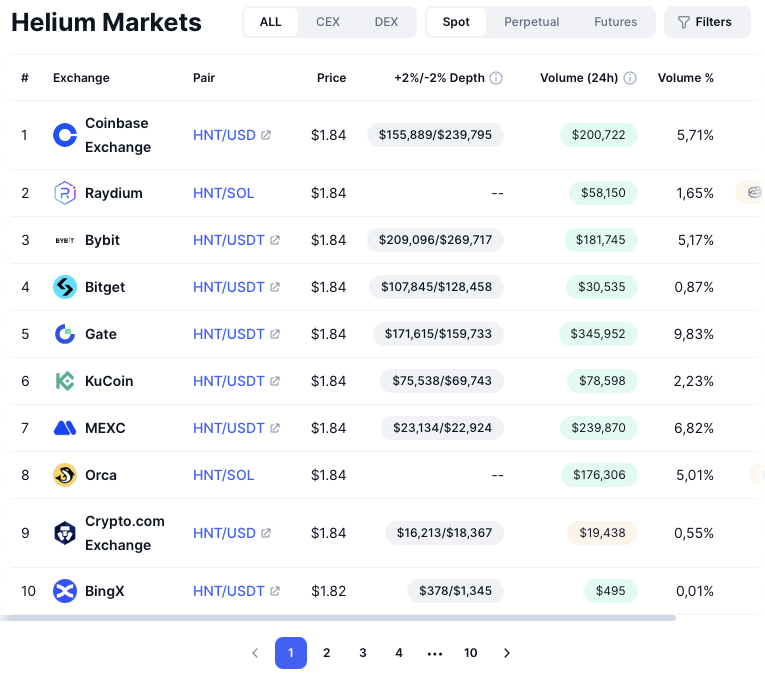Switch to the Futures tab

pyautogui.click(x=615, y=22)
